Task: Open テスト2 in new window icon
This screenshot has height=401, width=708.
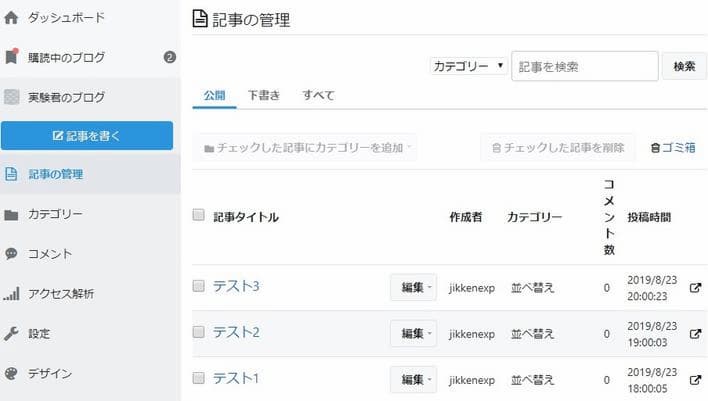Action: click(695, 334)
